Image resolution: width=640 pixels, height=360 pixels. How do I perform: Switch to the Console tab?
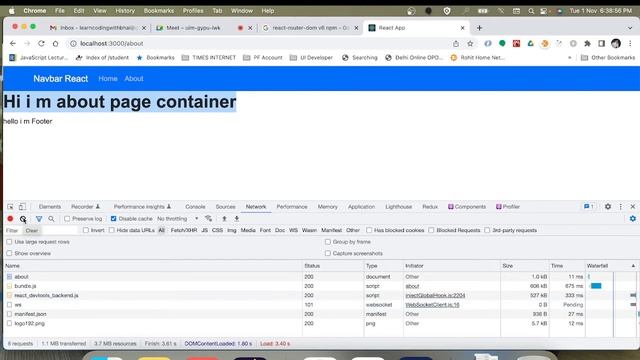click(195, 207)
